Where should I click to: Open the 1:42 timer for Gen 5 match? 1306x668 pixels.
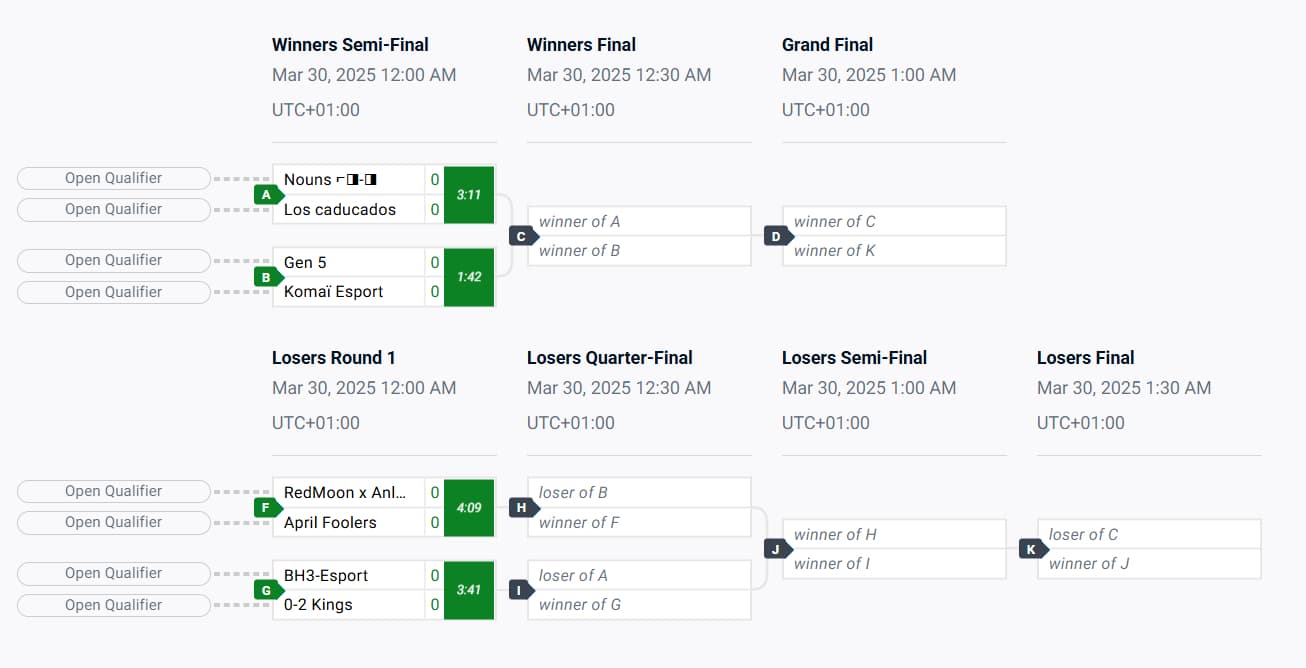point(469,277)
